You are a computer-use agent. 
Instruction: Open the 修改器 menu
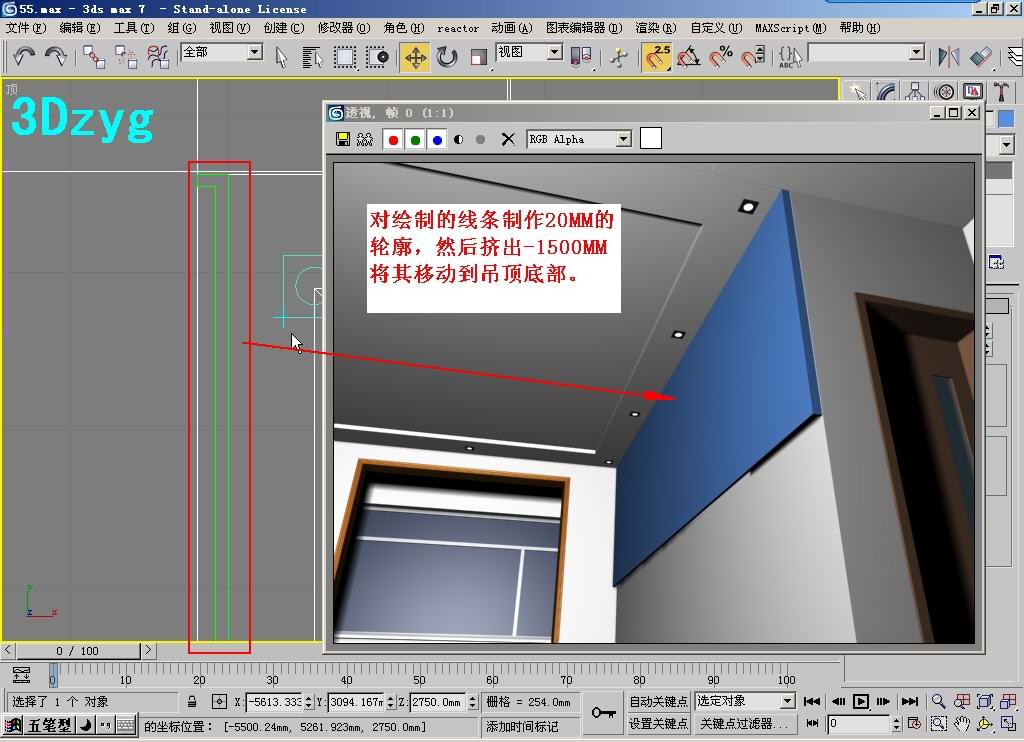click(x=343, y=28)
